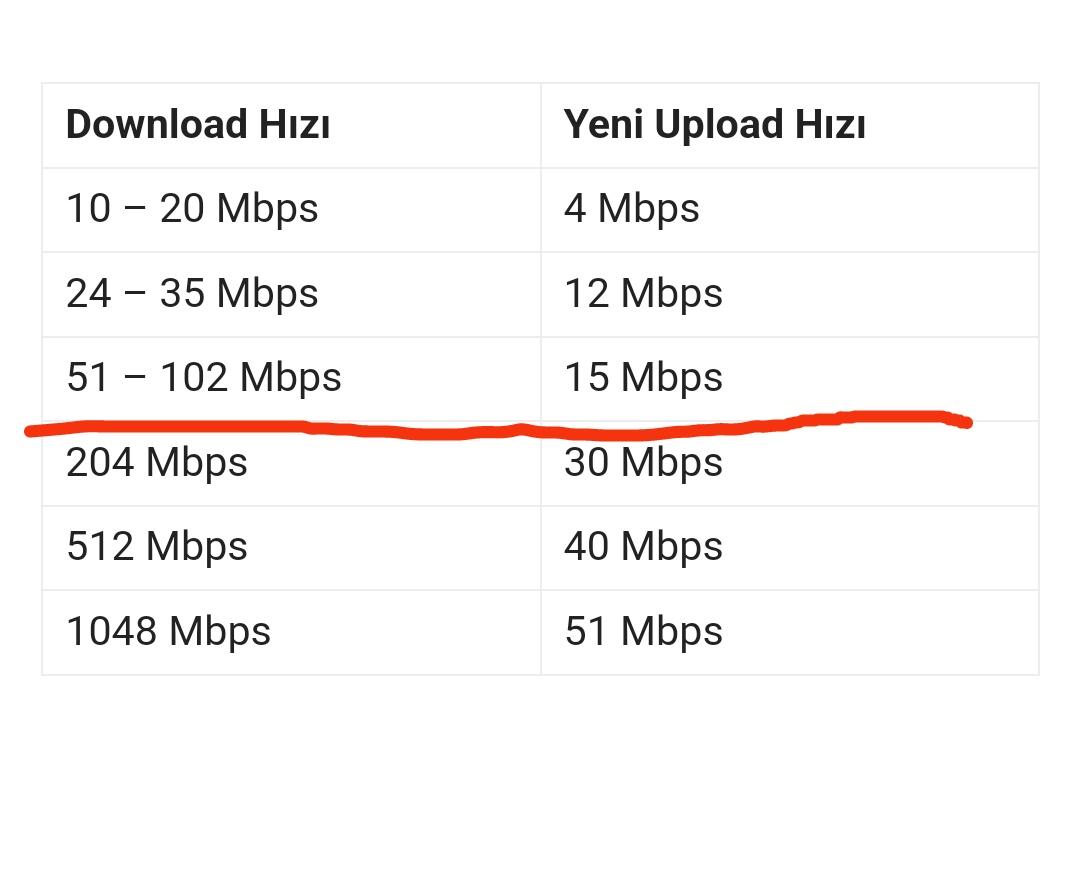The height and width of the screenshot is (889, 1080).
Task: Click the "204 Mbps" download cell
Action: 157,463
